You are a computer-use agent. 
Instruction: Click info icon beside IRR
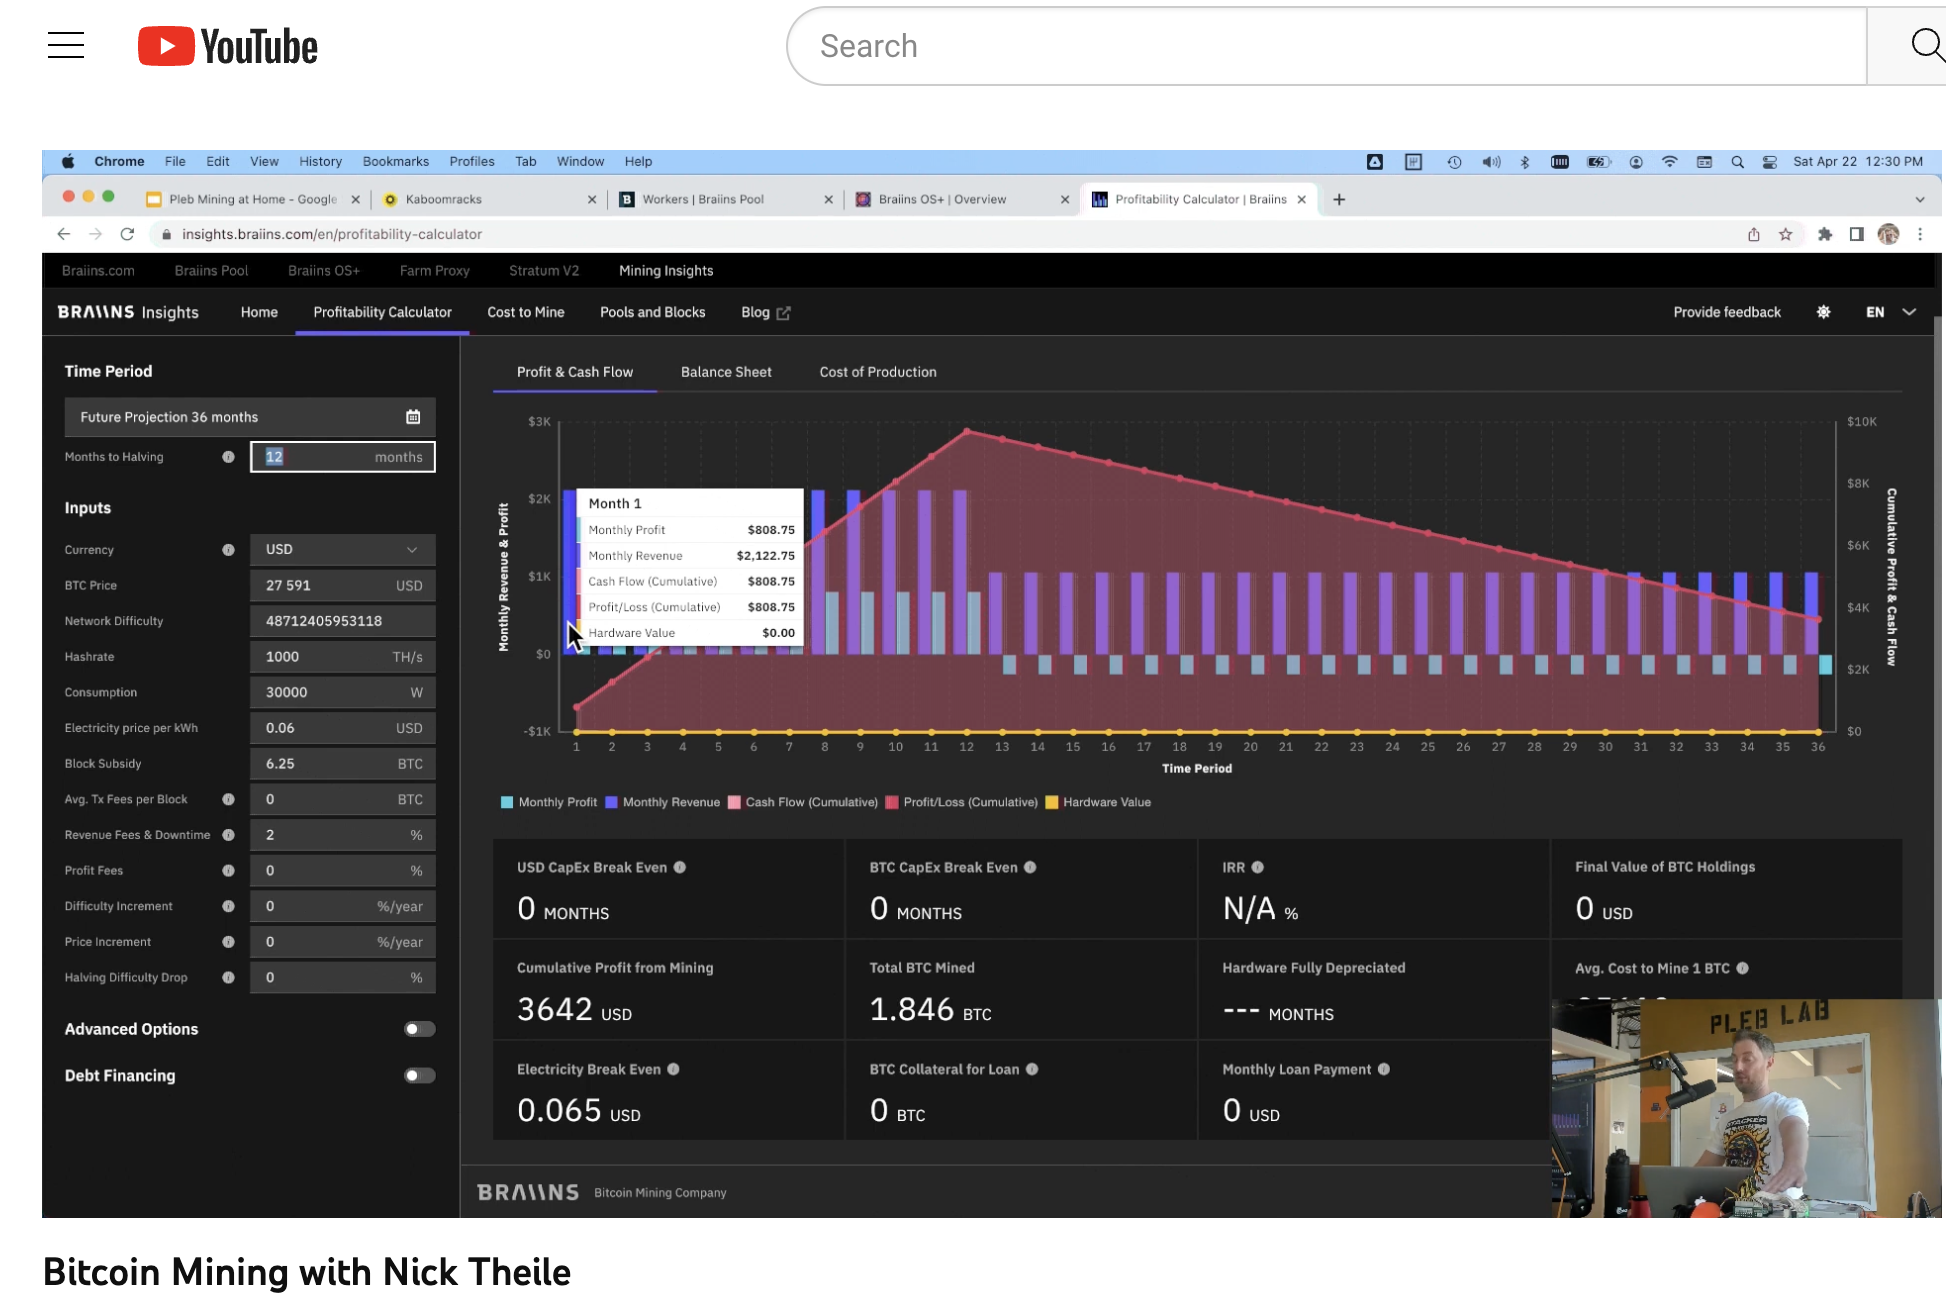coord(1258,867)
